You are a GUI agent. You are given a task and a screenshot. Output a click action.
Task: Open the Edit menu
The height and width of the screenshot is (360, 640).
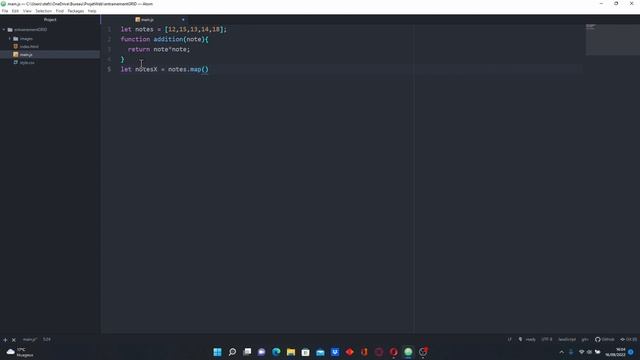coord(15,11)
